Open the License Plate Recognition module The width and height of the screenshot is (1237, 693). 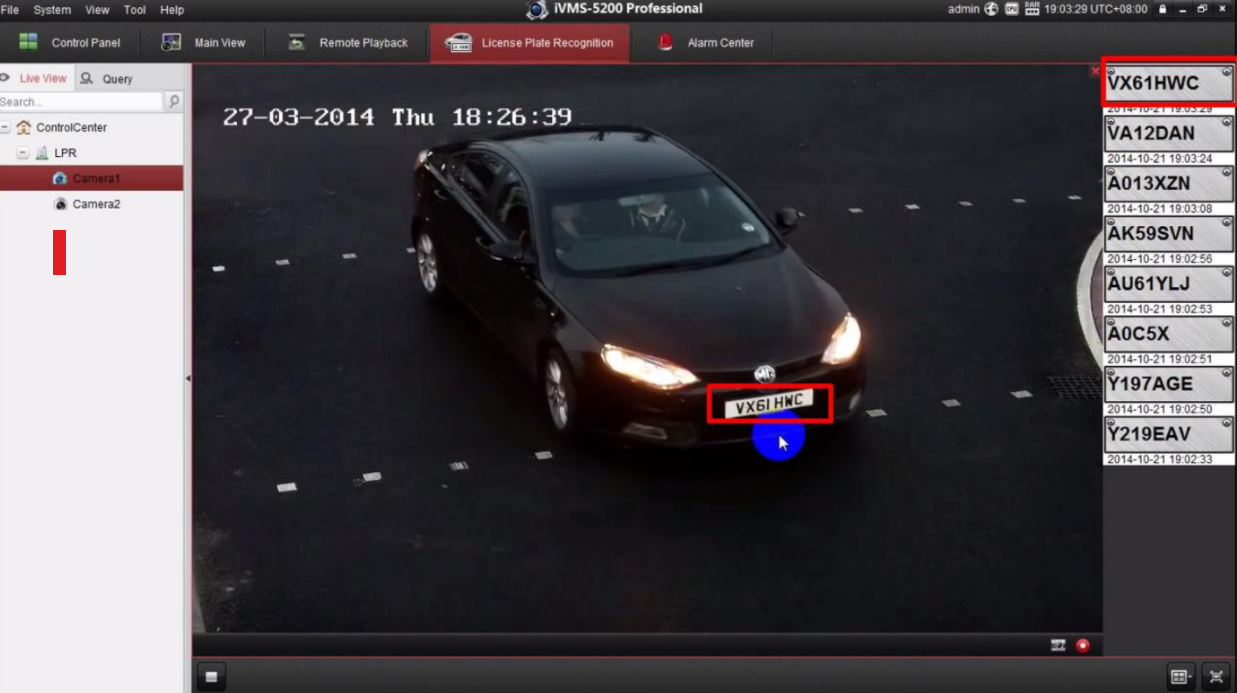(530, 43)
